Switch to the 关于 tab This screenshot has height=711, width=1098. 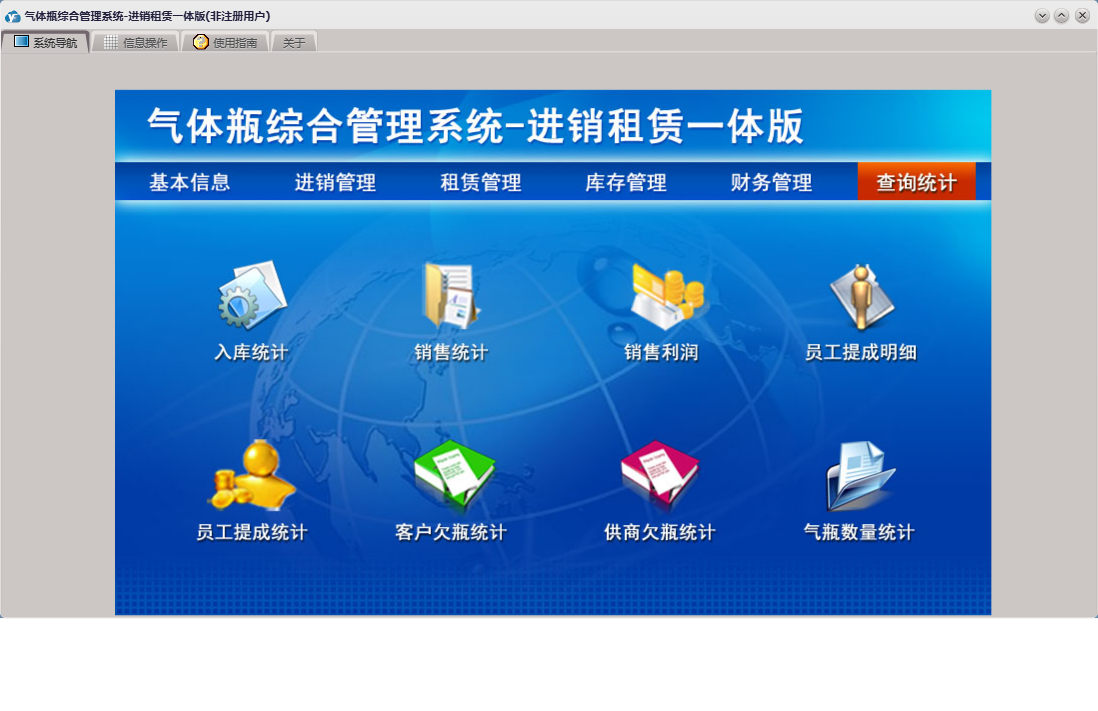294,42
